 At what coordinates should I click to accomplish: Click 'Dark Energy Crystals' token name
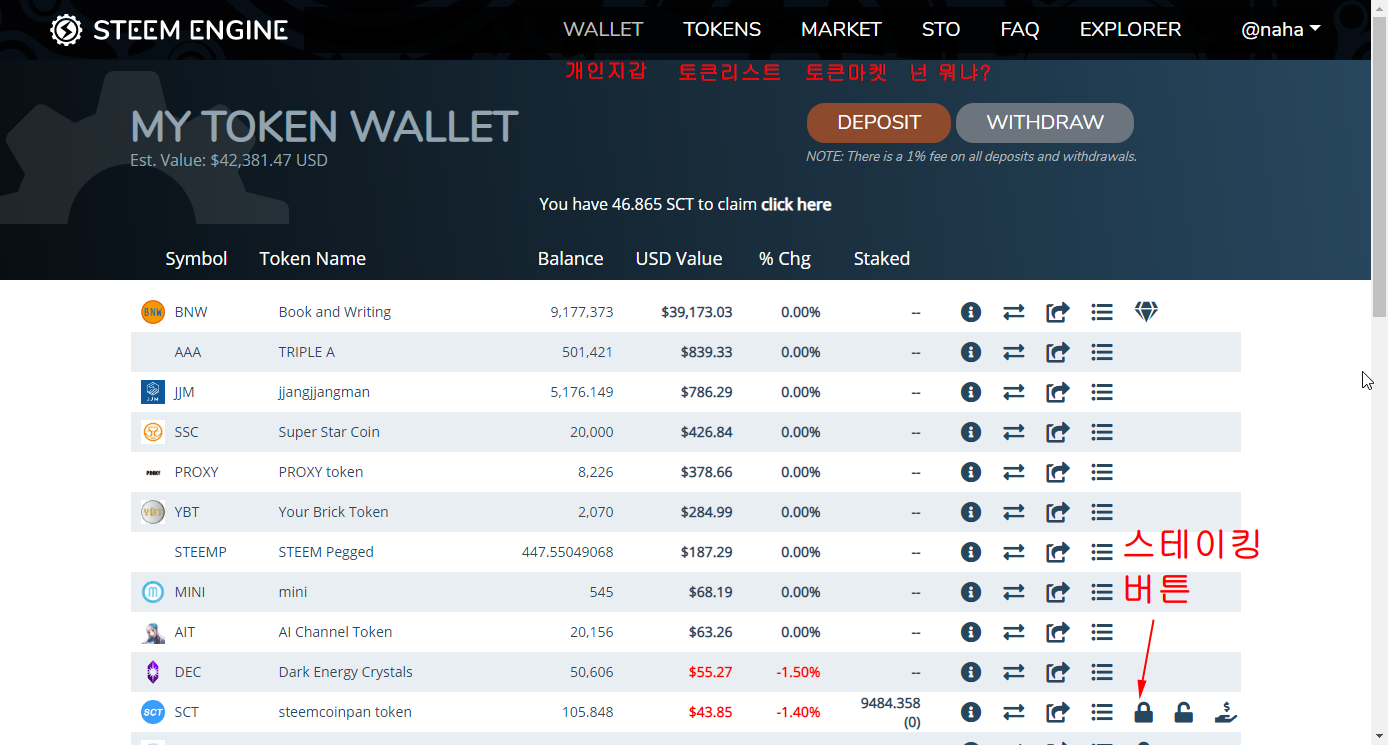coord(345,672)
